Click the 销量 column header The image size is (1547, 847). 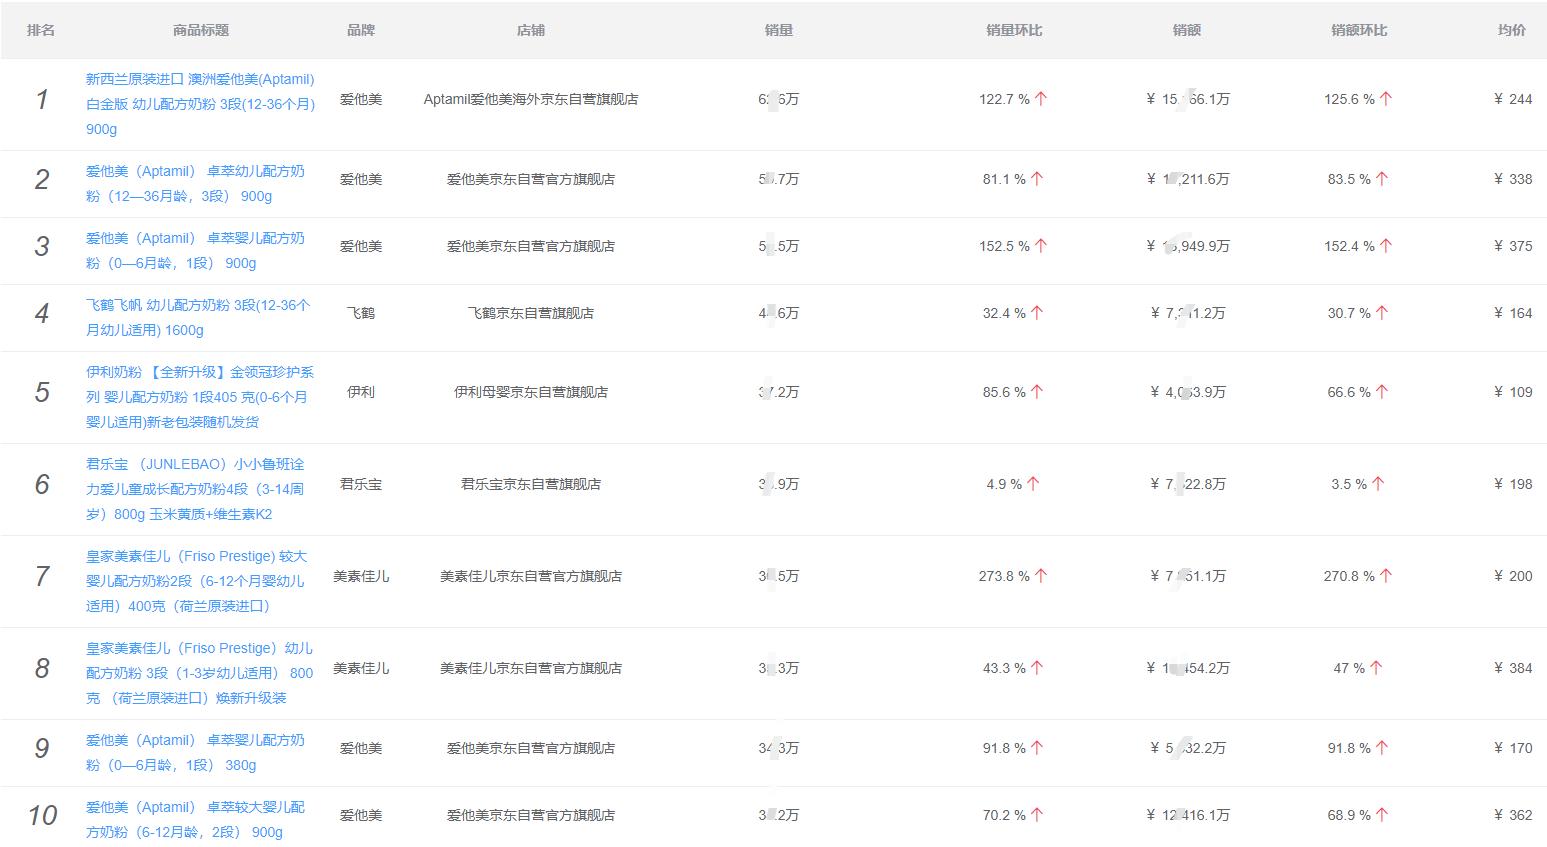click(x=778, y=30)
